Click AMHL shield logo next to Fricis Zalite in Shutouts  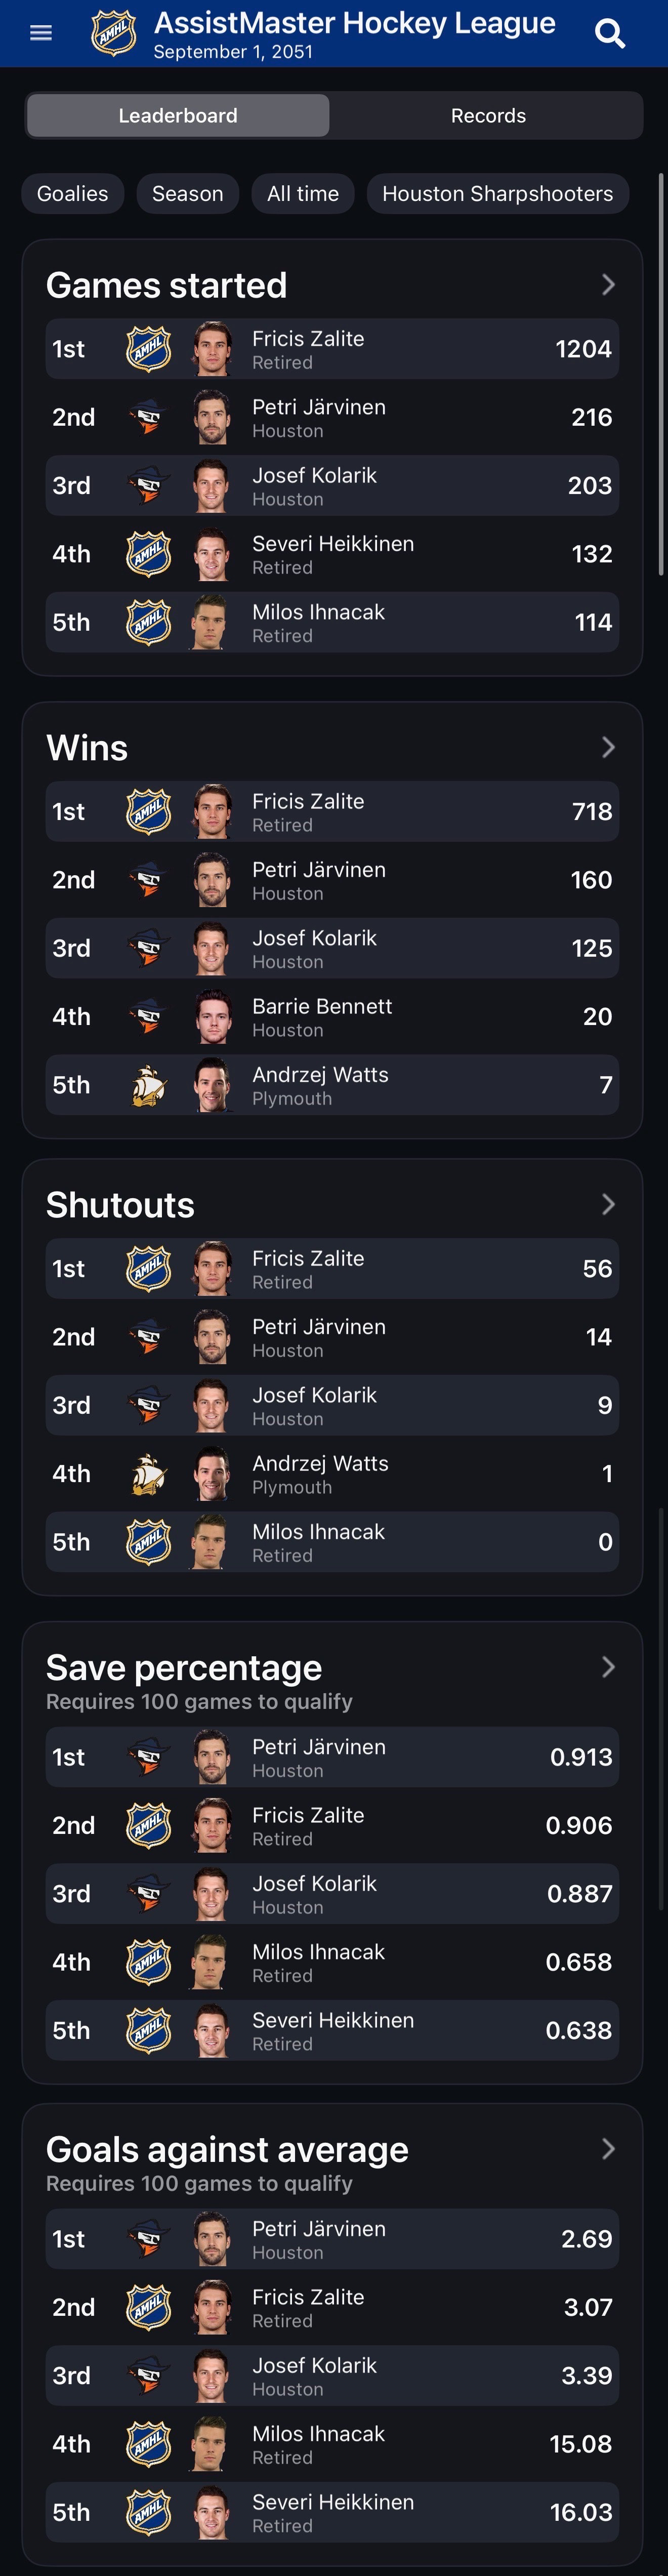(148, 1269)
